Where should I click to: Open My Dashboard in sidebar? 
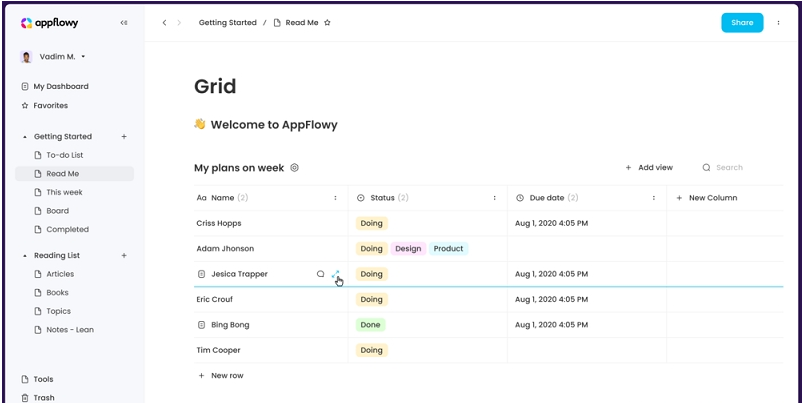pos(55,86)
